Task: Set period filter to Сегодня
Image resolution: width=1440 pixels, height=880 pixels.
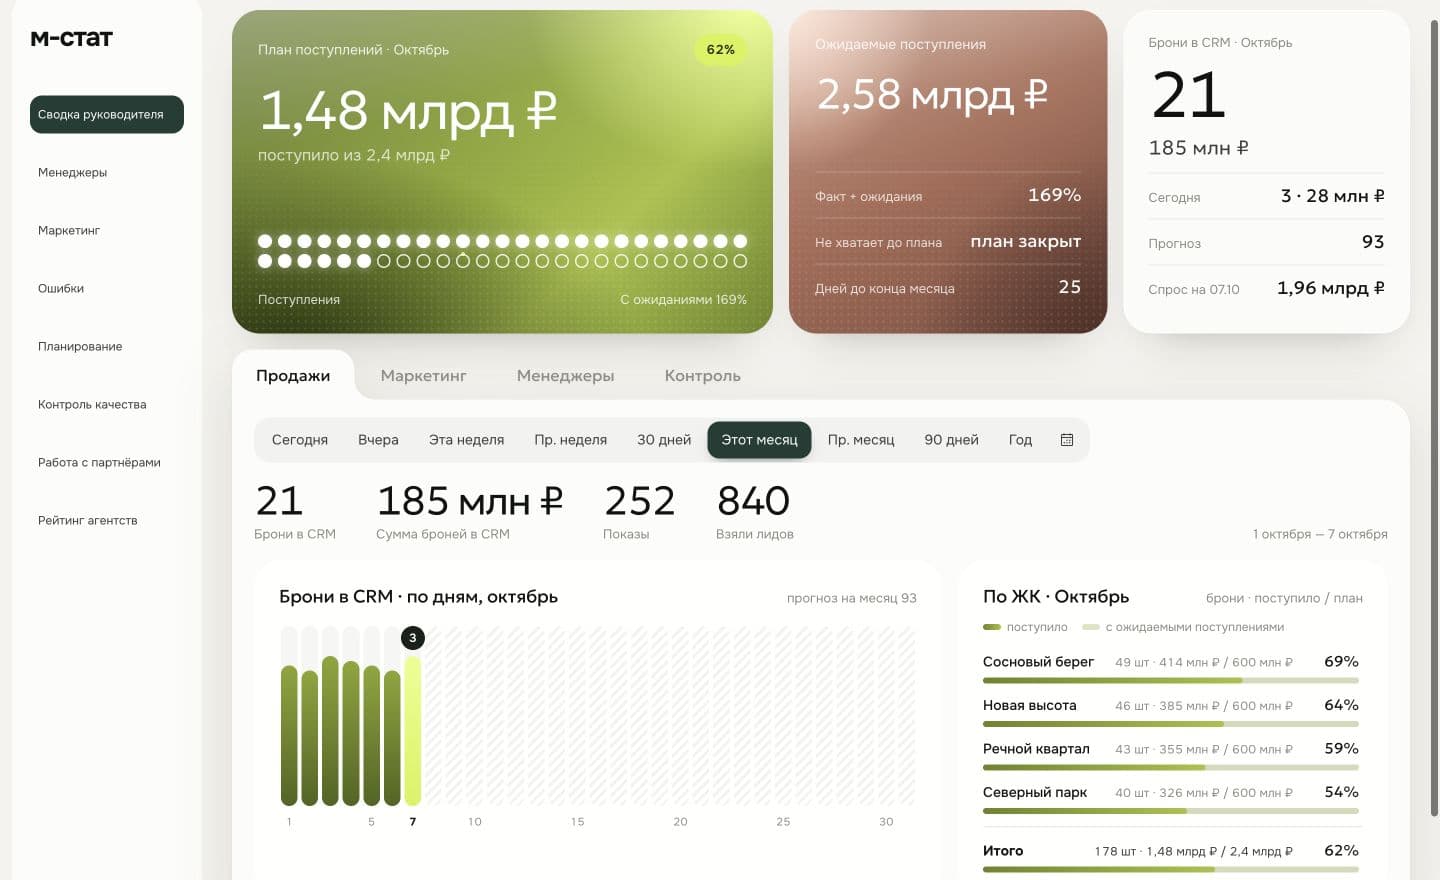Action: [300, 440]
